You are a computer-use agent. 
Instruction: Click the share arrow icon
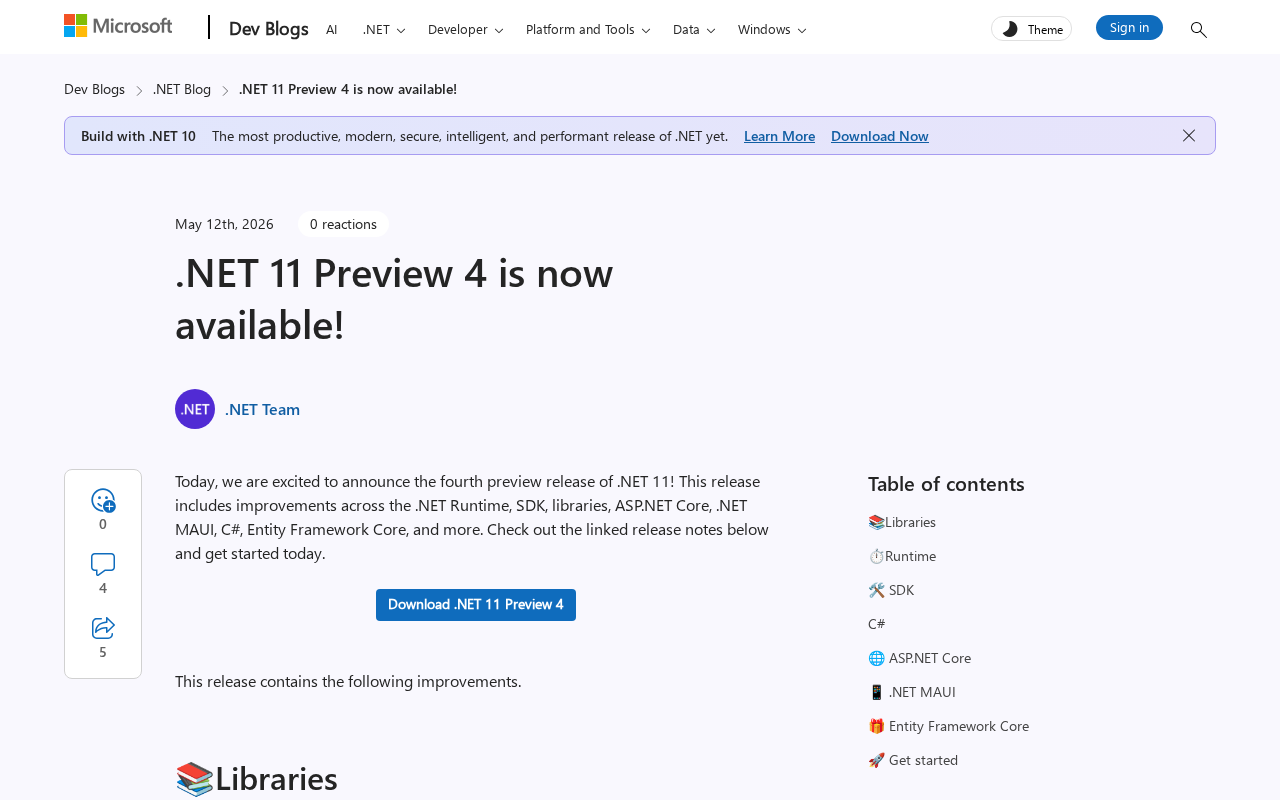(103, 628)
